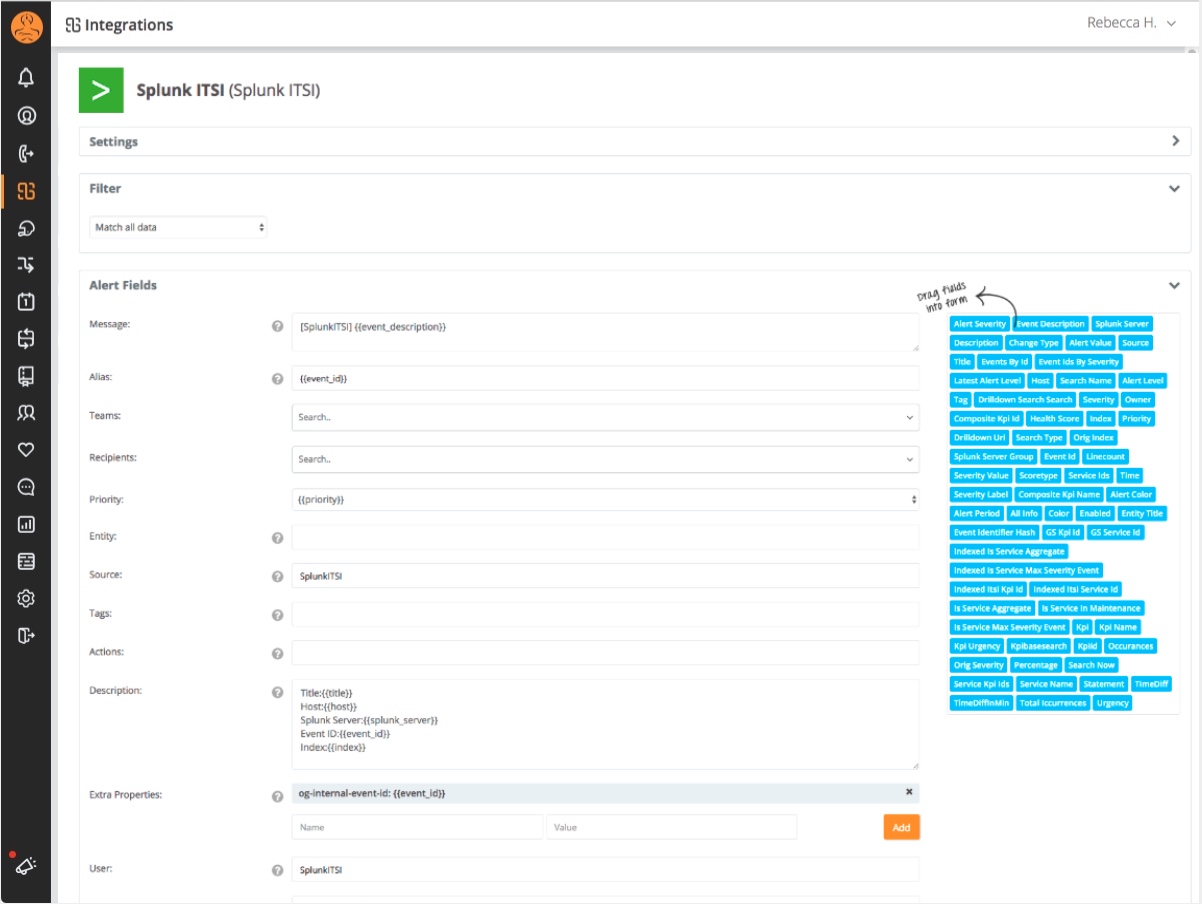This screenshot has height=904, width=1202.
Task: Open the teams people sidebar icon
Action: tap(26, 412)
